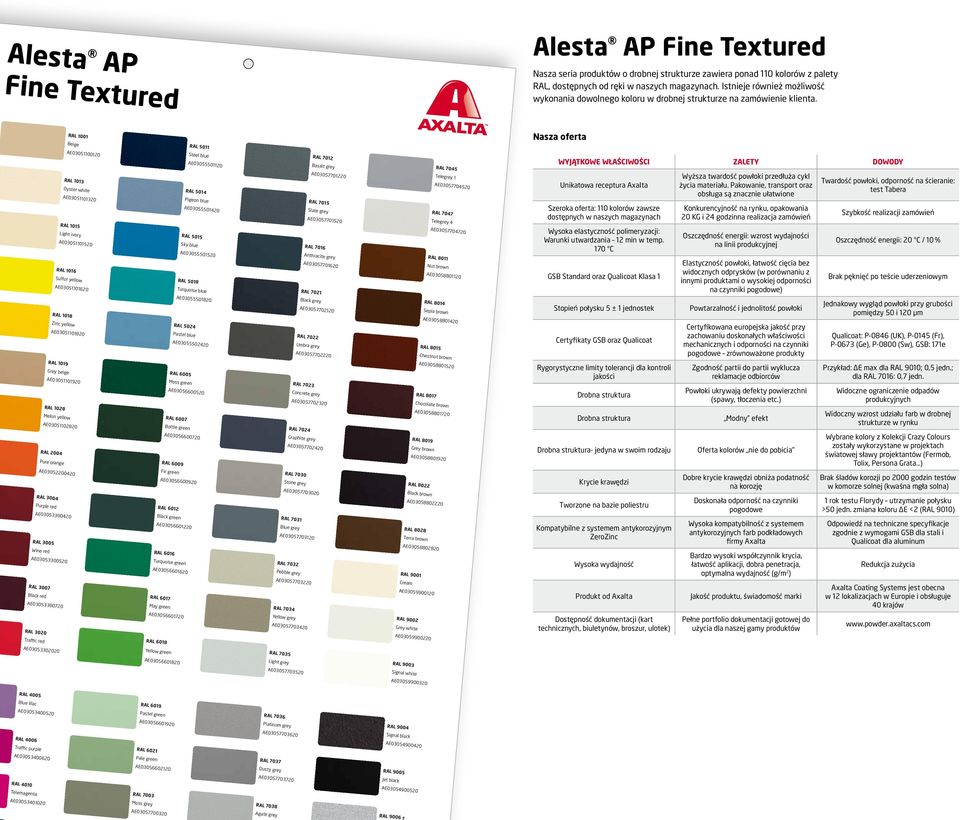960x820 pixels.
Task: Select the RAL 6005 Moss green swatch
Action: pyautogui.click(x=134, y=378)
